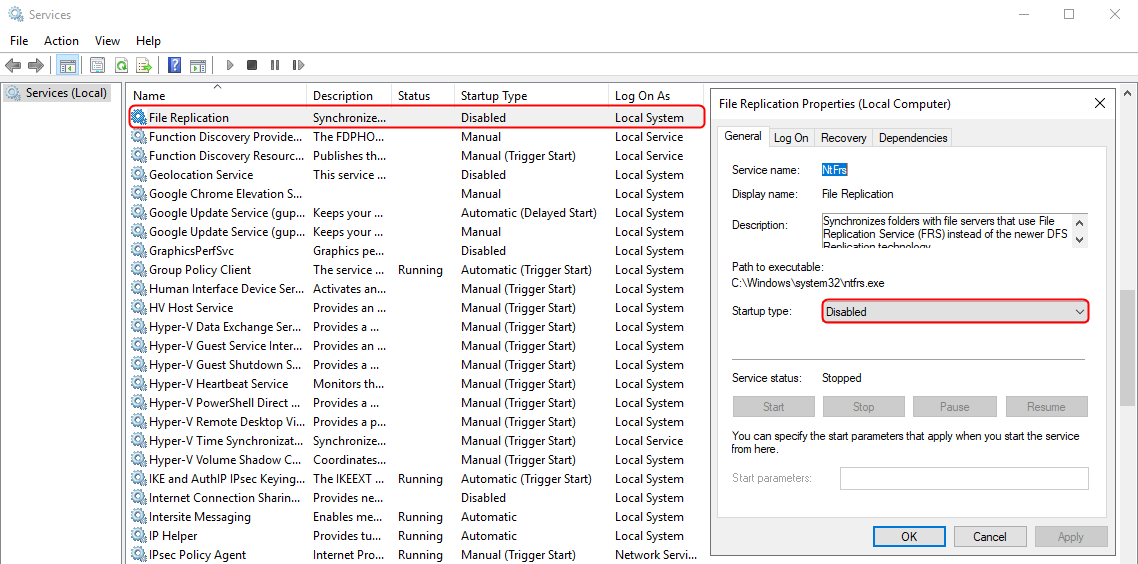The width and height of the screenshot is (1138, 564).
Task: Click the Restart Service toolbar icon
Action: pos(298,65)
